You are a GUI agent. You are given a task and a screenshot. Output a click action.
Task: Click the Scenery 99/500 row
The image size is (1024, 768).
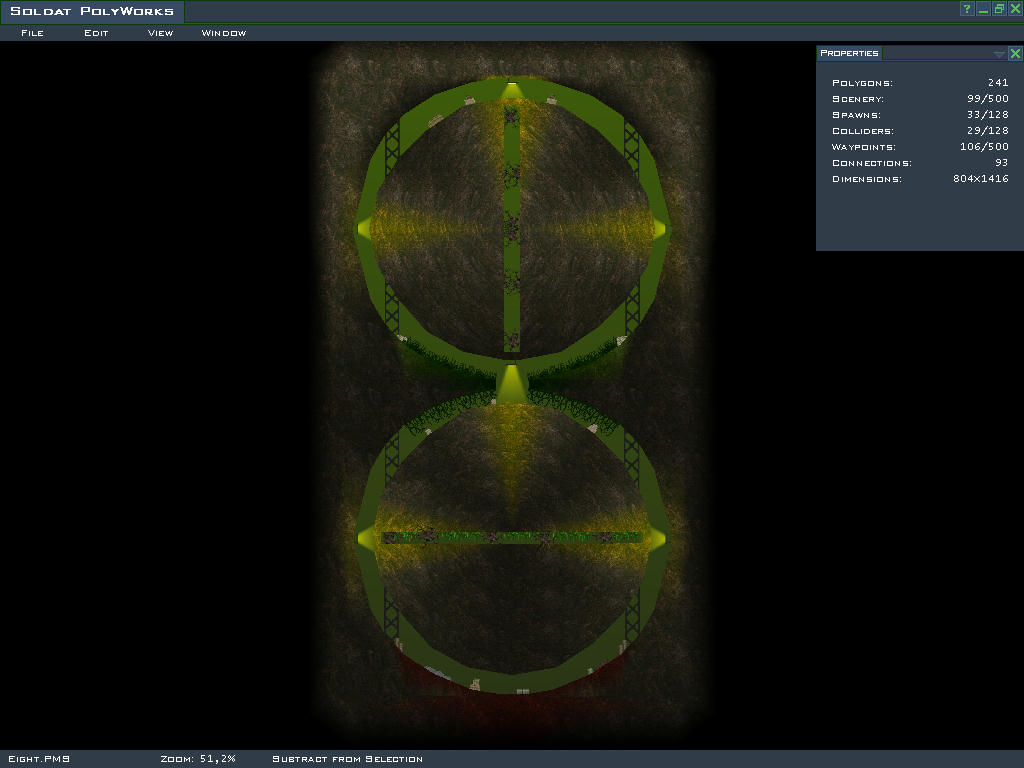pos(919,99)
